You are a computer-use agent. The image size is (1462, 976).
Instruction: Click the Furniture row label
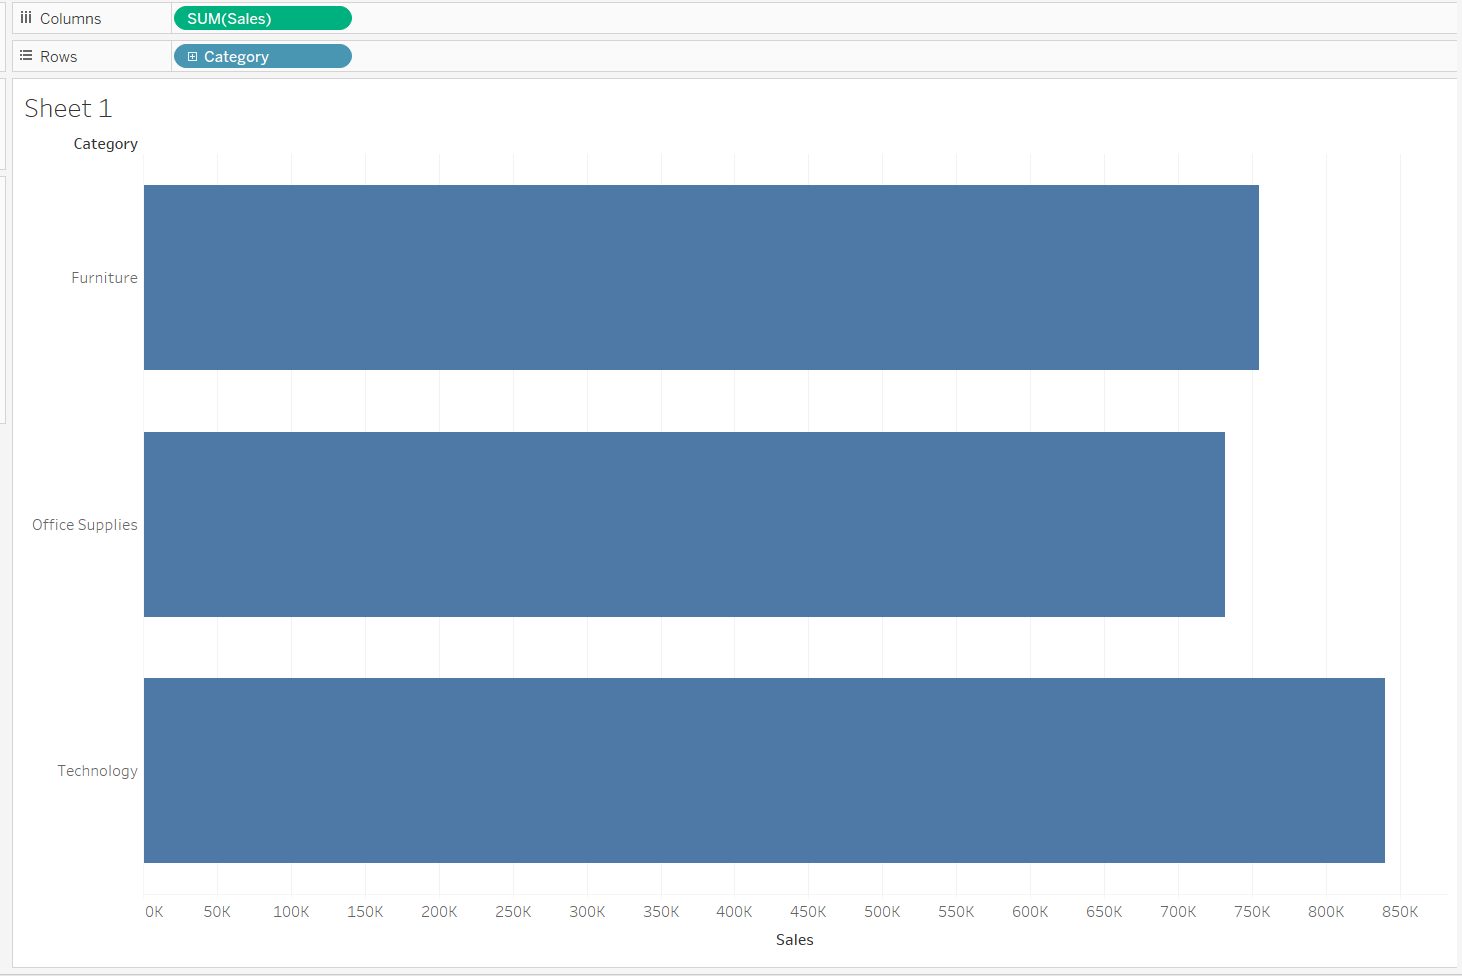104,277
